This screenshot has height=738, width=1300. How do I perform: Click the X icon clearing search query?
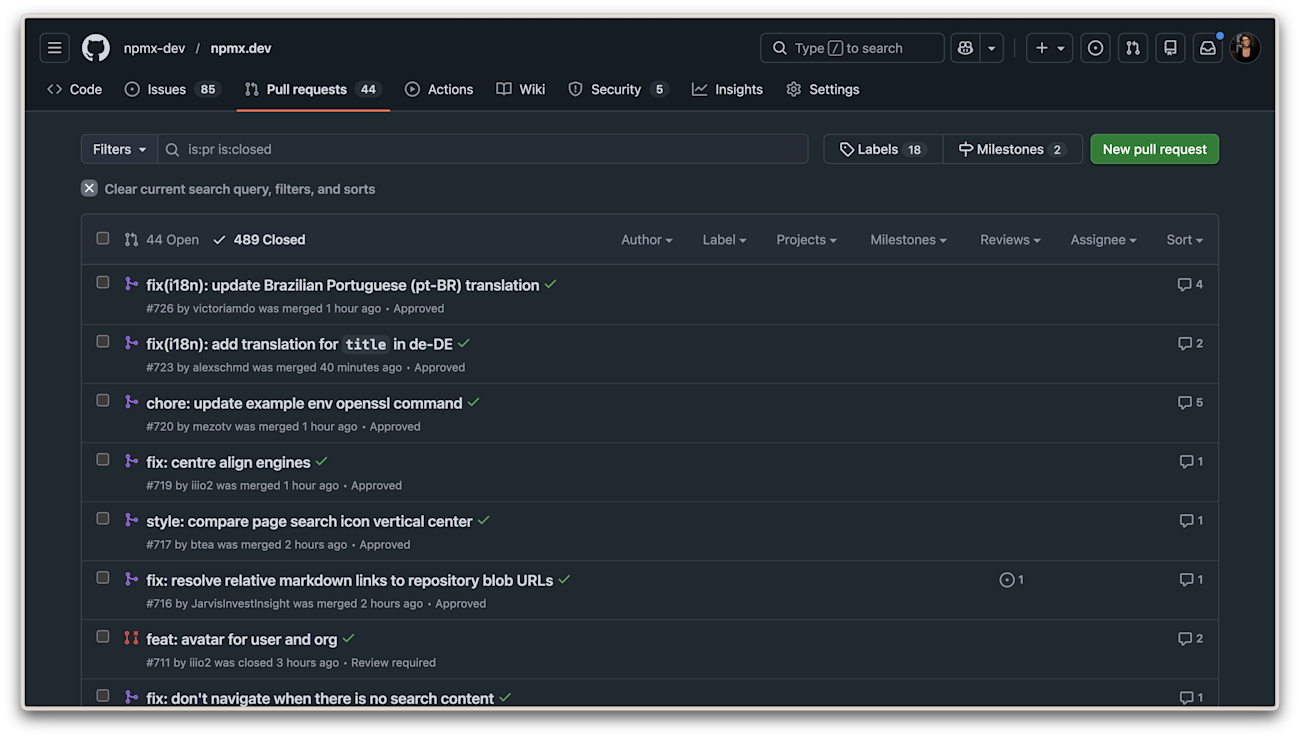pos(89,188)
